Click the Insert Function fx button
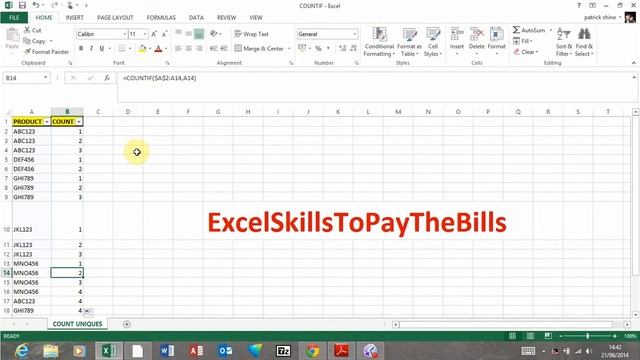This screenshot has width=640, height=360. 107,78
